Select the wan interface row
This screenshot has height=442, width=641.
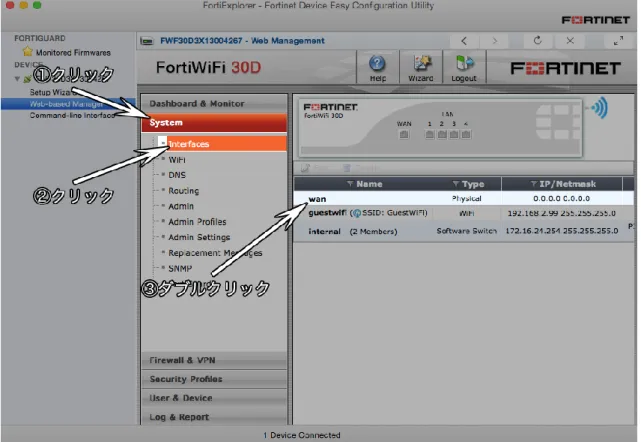coord(464,199)
